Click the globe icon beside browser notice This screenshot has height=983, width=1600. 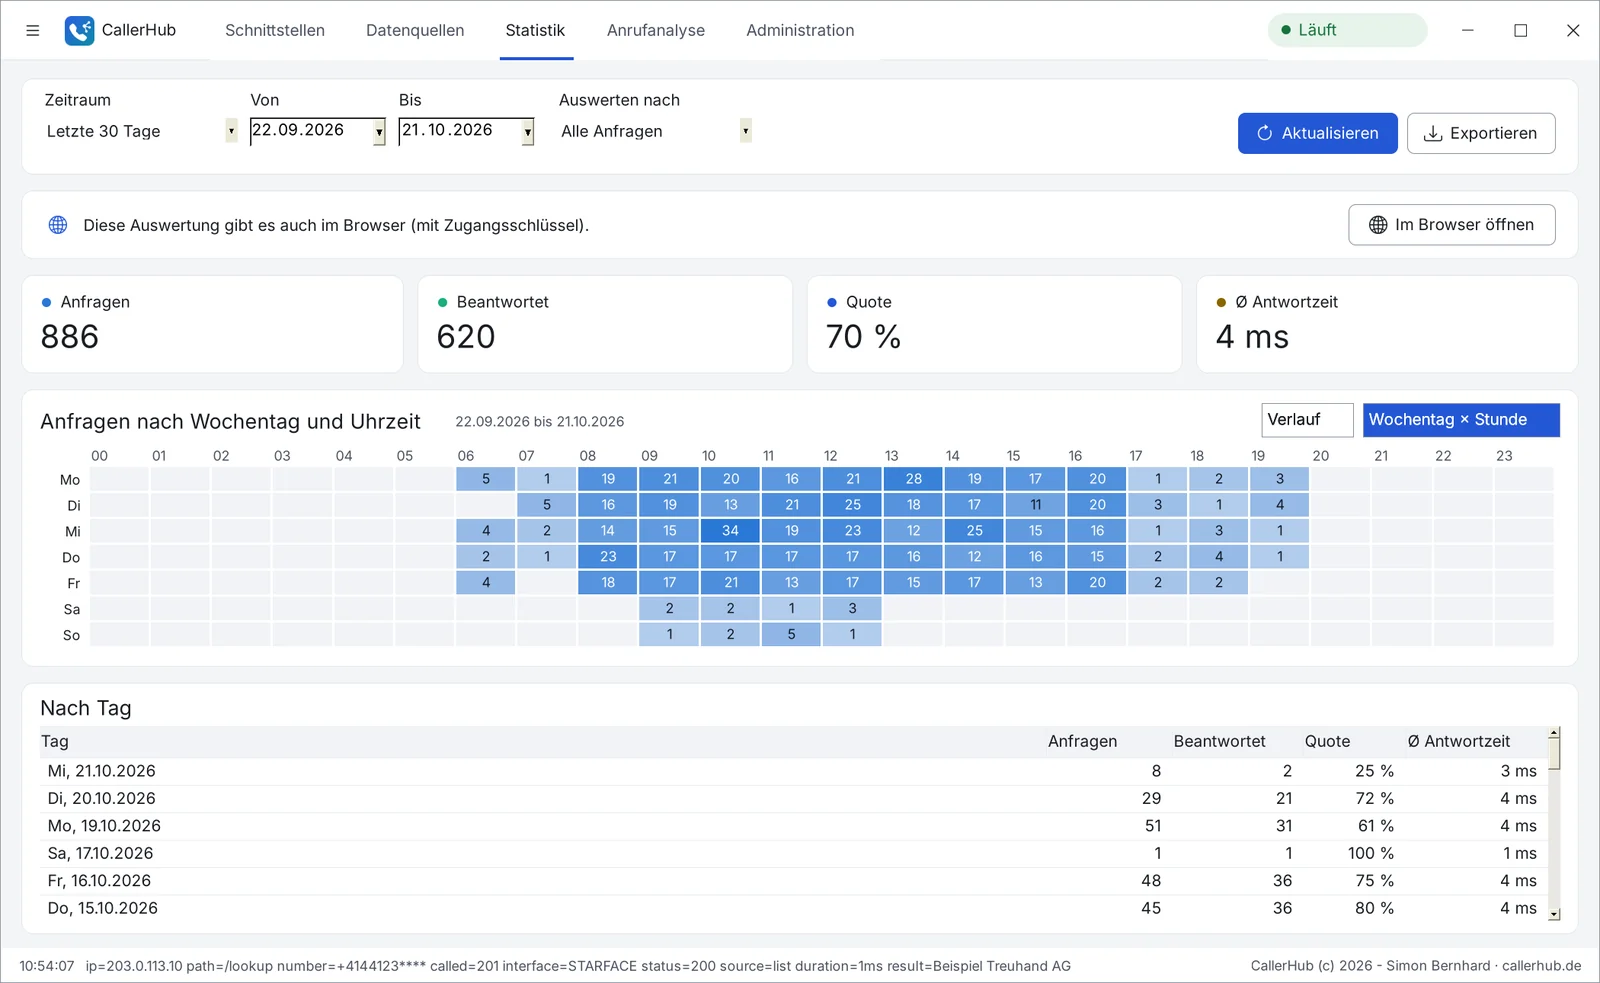58,225
